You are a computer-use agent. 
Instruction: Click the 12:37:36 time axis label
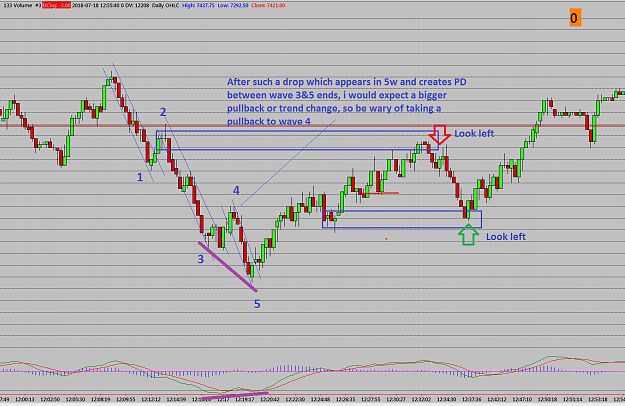tap(472, 399)
